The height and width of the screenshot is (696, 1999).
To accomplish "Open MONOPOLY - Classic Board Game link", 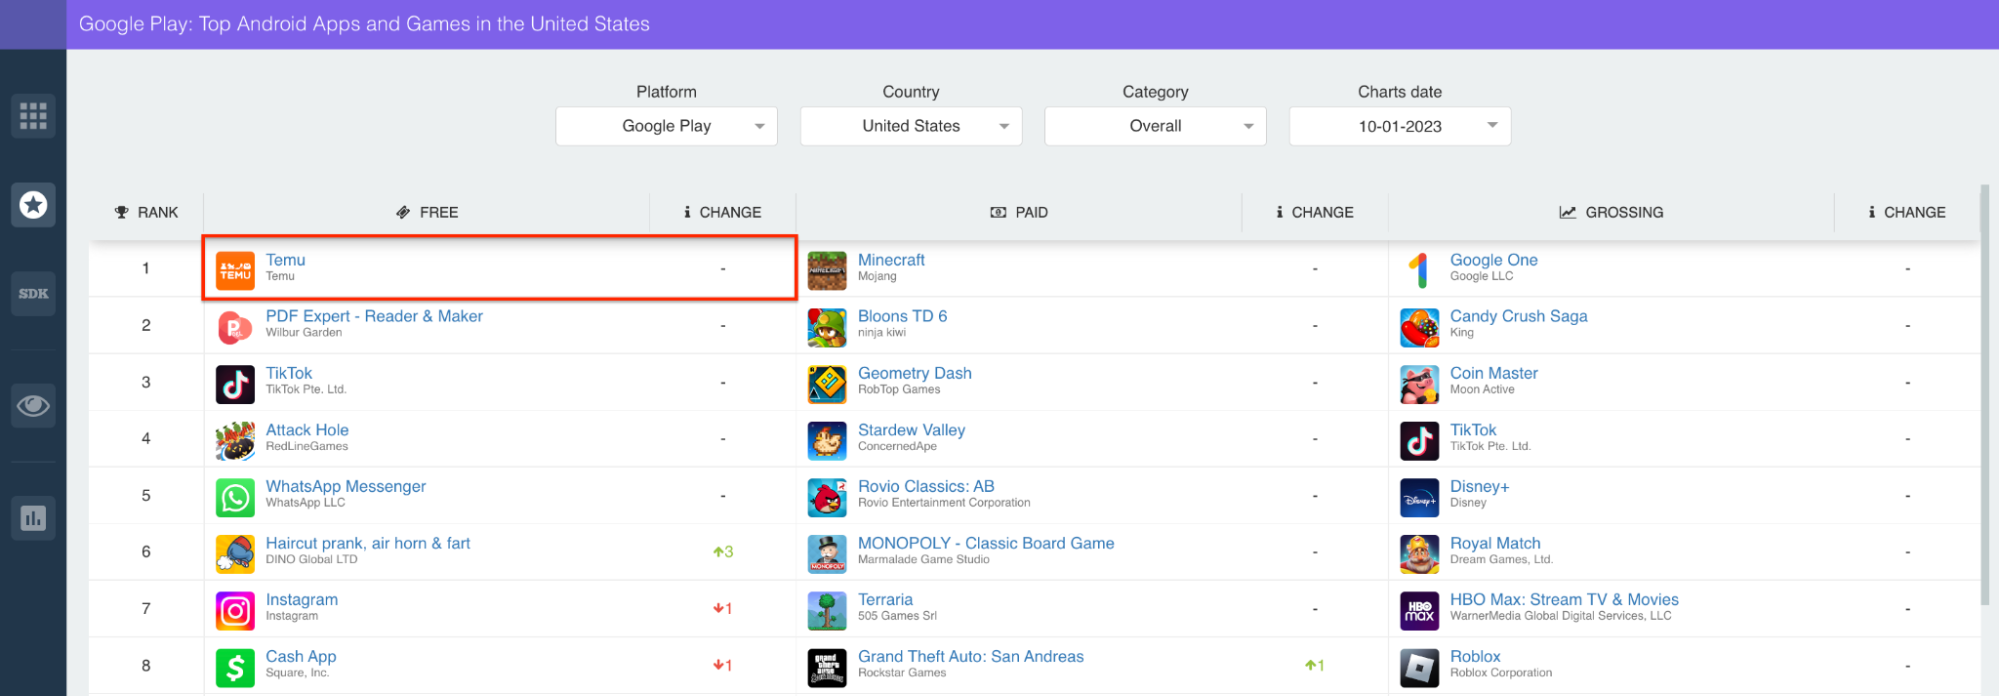I will click(x=986, y=543).
